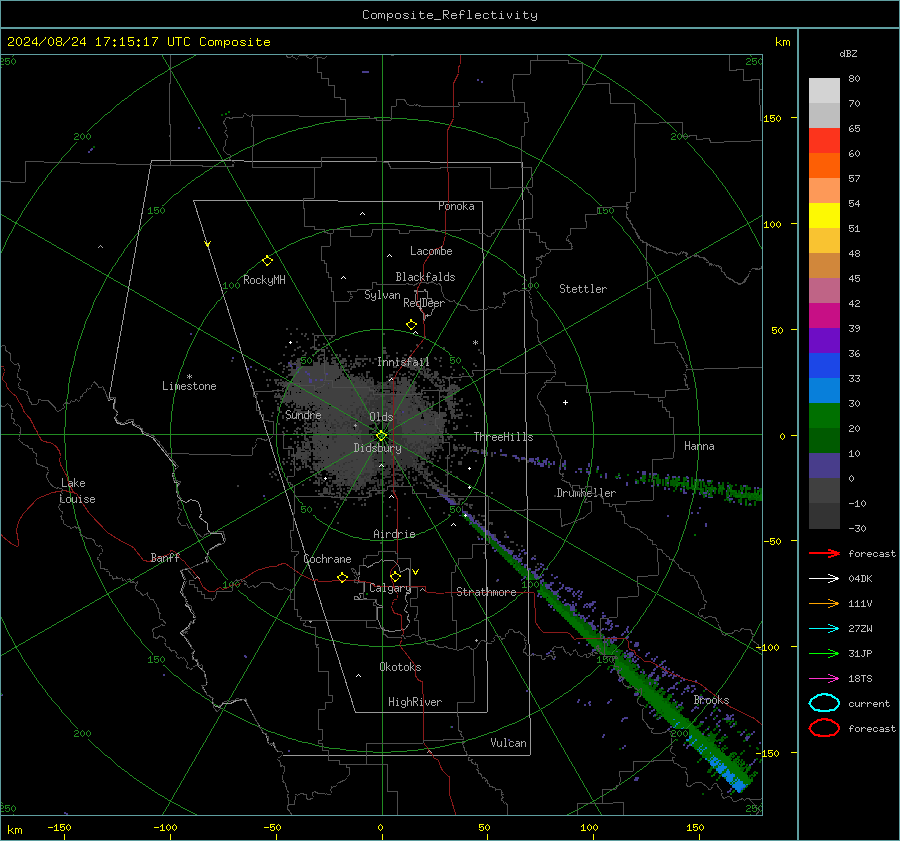Click the white plus marker west of Hanna
Viewport: 900px width, 841px height.
click(x=565, y=402)
